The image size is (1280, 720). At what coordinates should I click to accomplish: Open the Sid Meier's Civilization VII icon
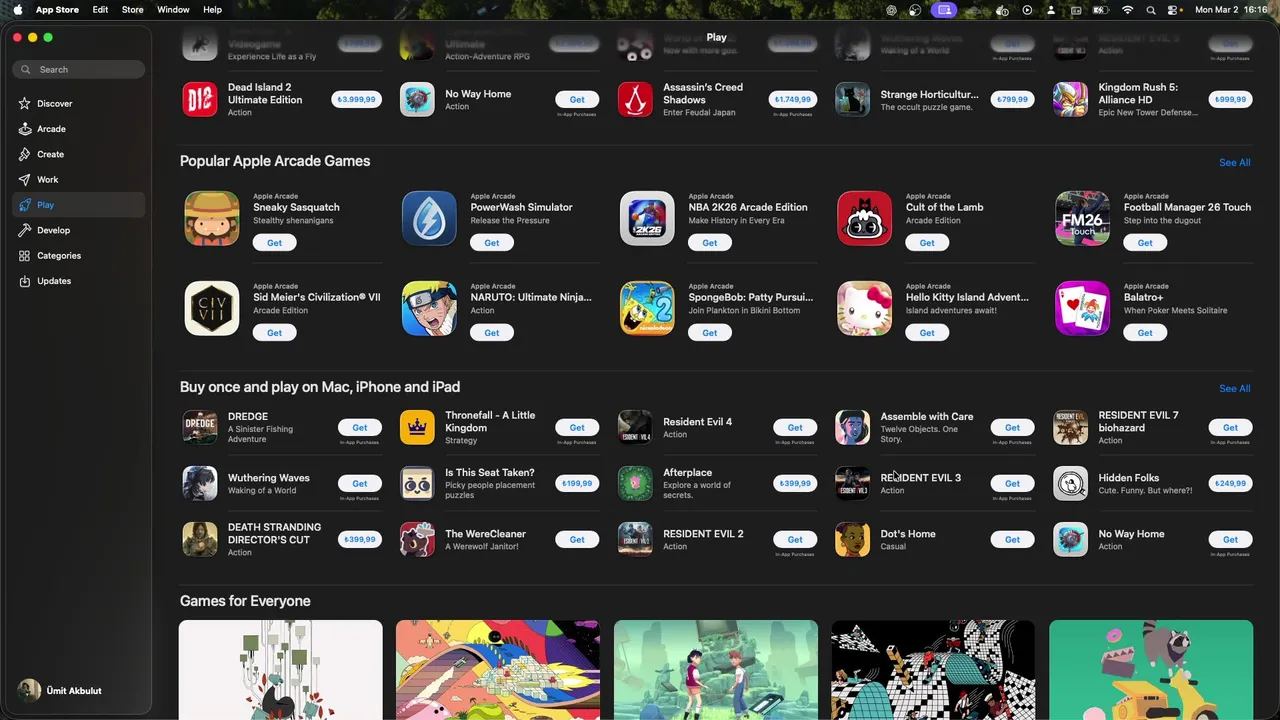pyautogui.click(x=212, y=308)
